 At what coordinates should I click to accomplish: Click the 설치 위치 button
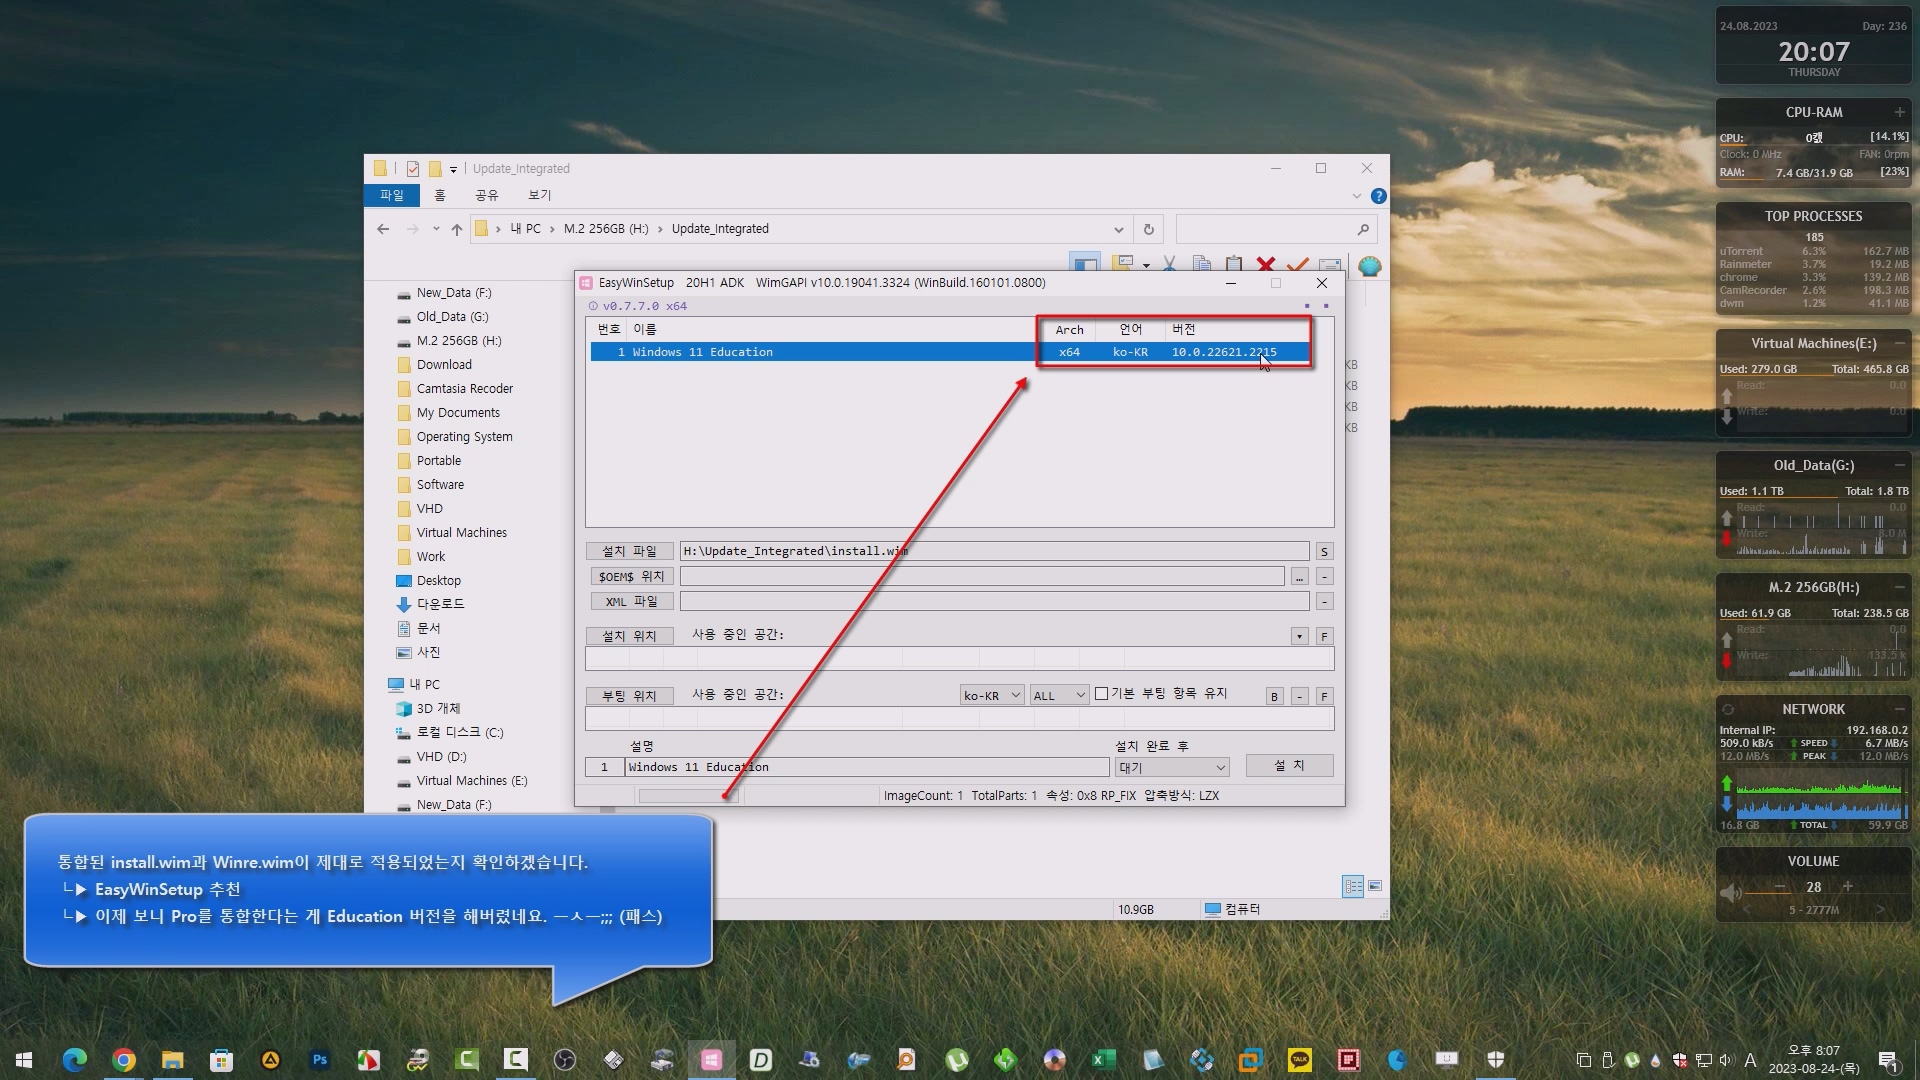(629, 637)
